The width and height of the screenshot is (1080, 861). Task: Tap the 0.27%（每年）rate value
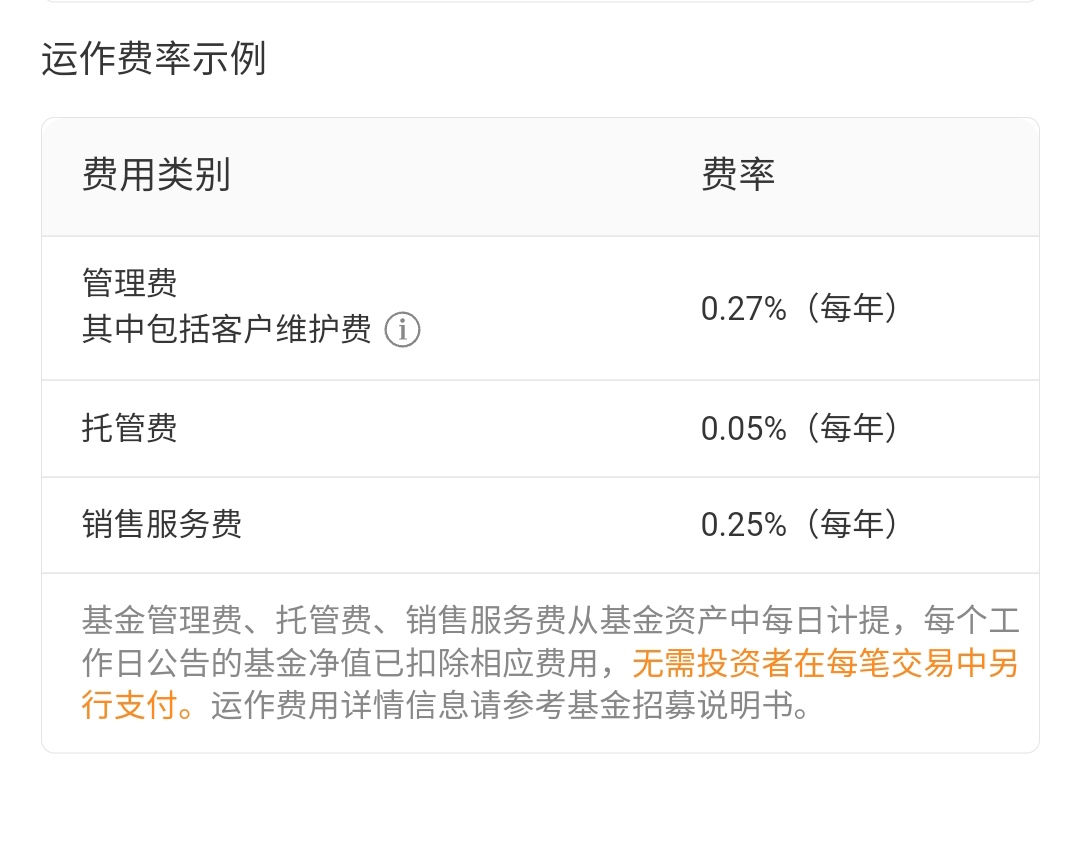click(799, 308)
